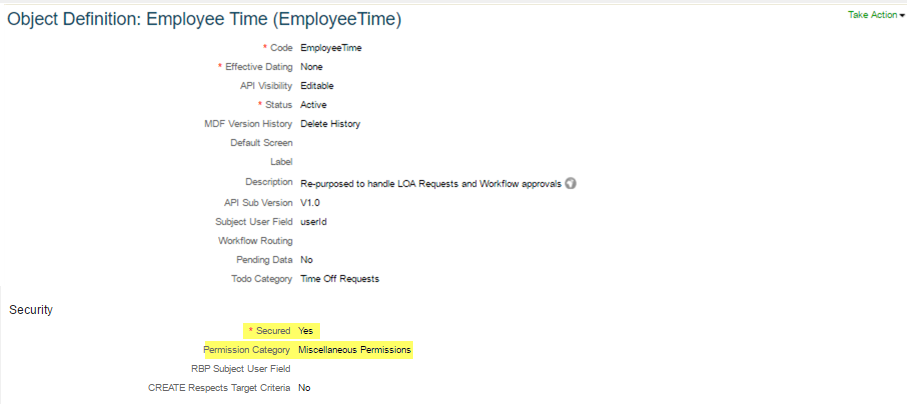
Task: Click the highlighted Secured value Yes
Action: point(305,330)
